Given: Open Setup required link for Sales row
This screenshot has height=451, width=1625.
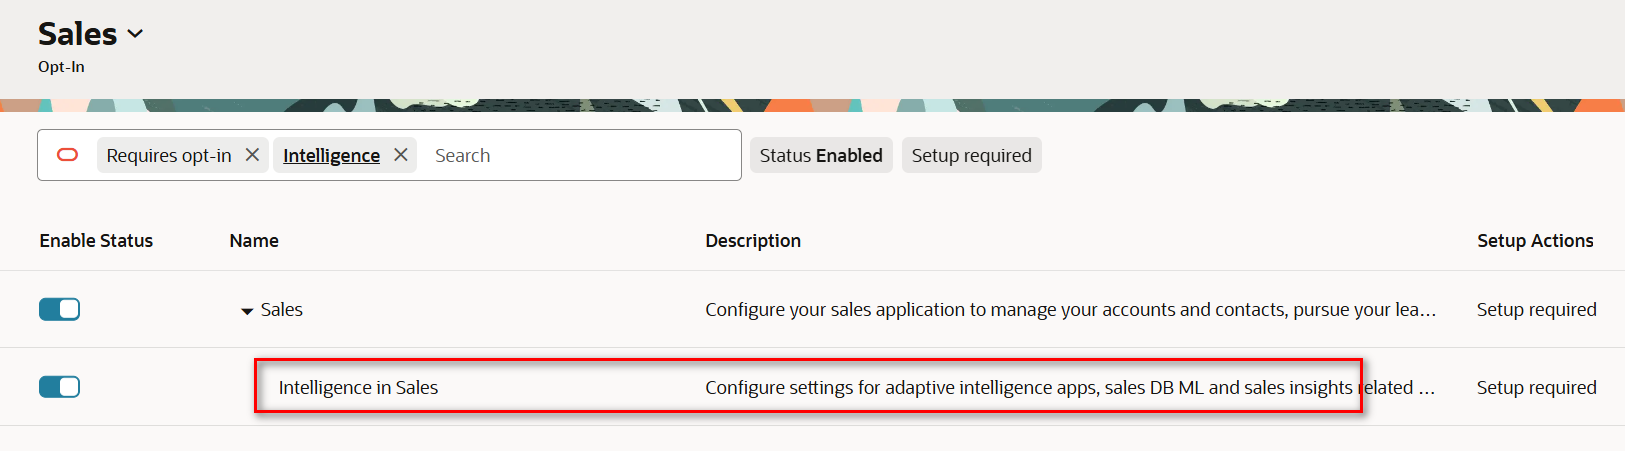Looking at the screenshot, I should point(1536,310).
